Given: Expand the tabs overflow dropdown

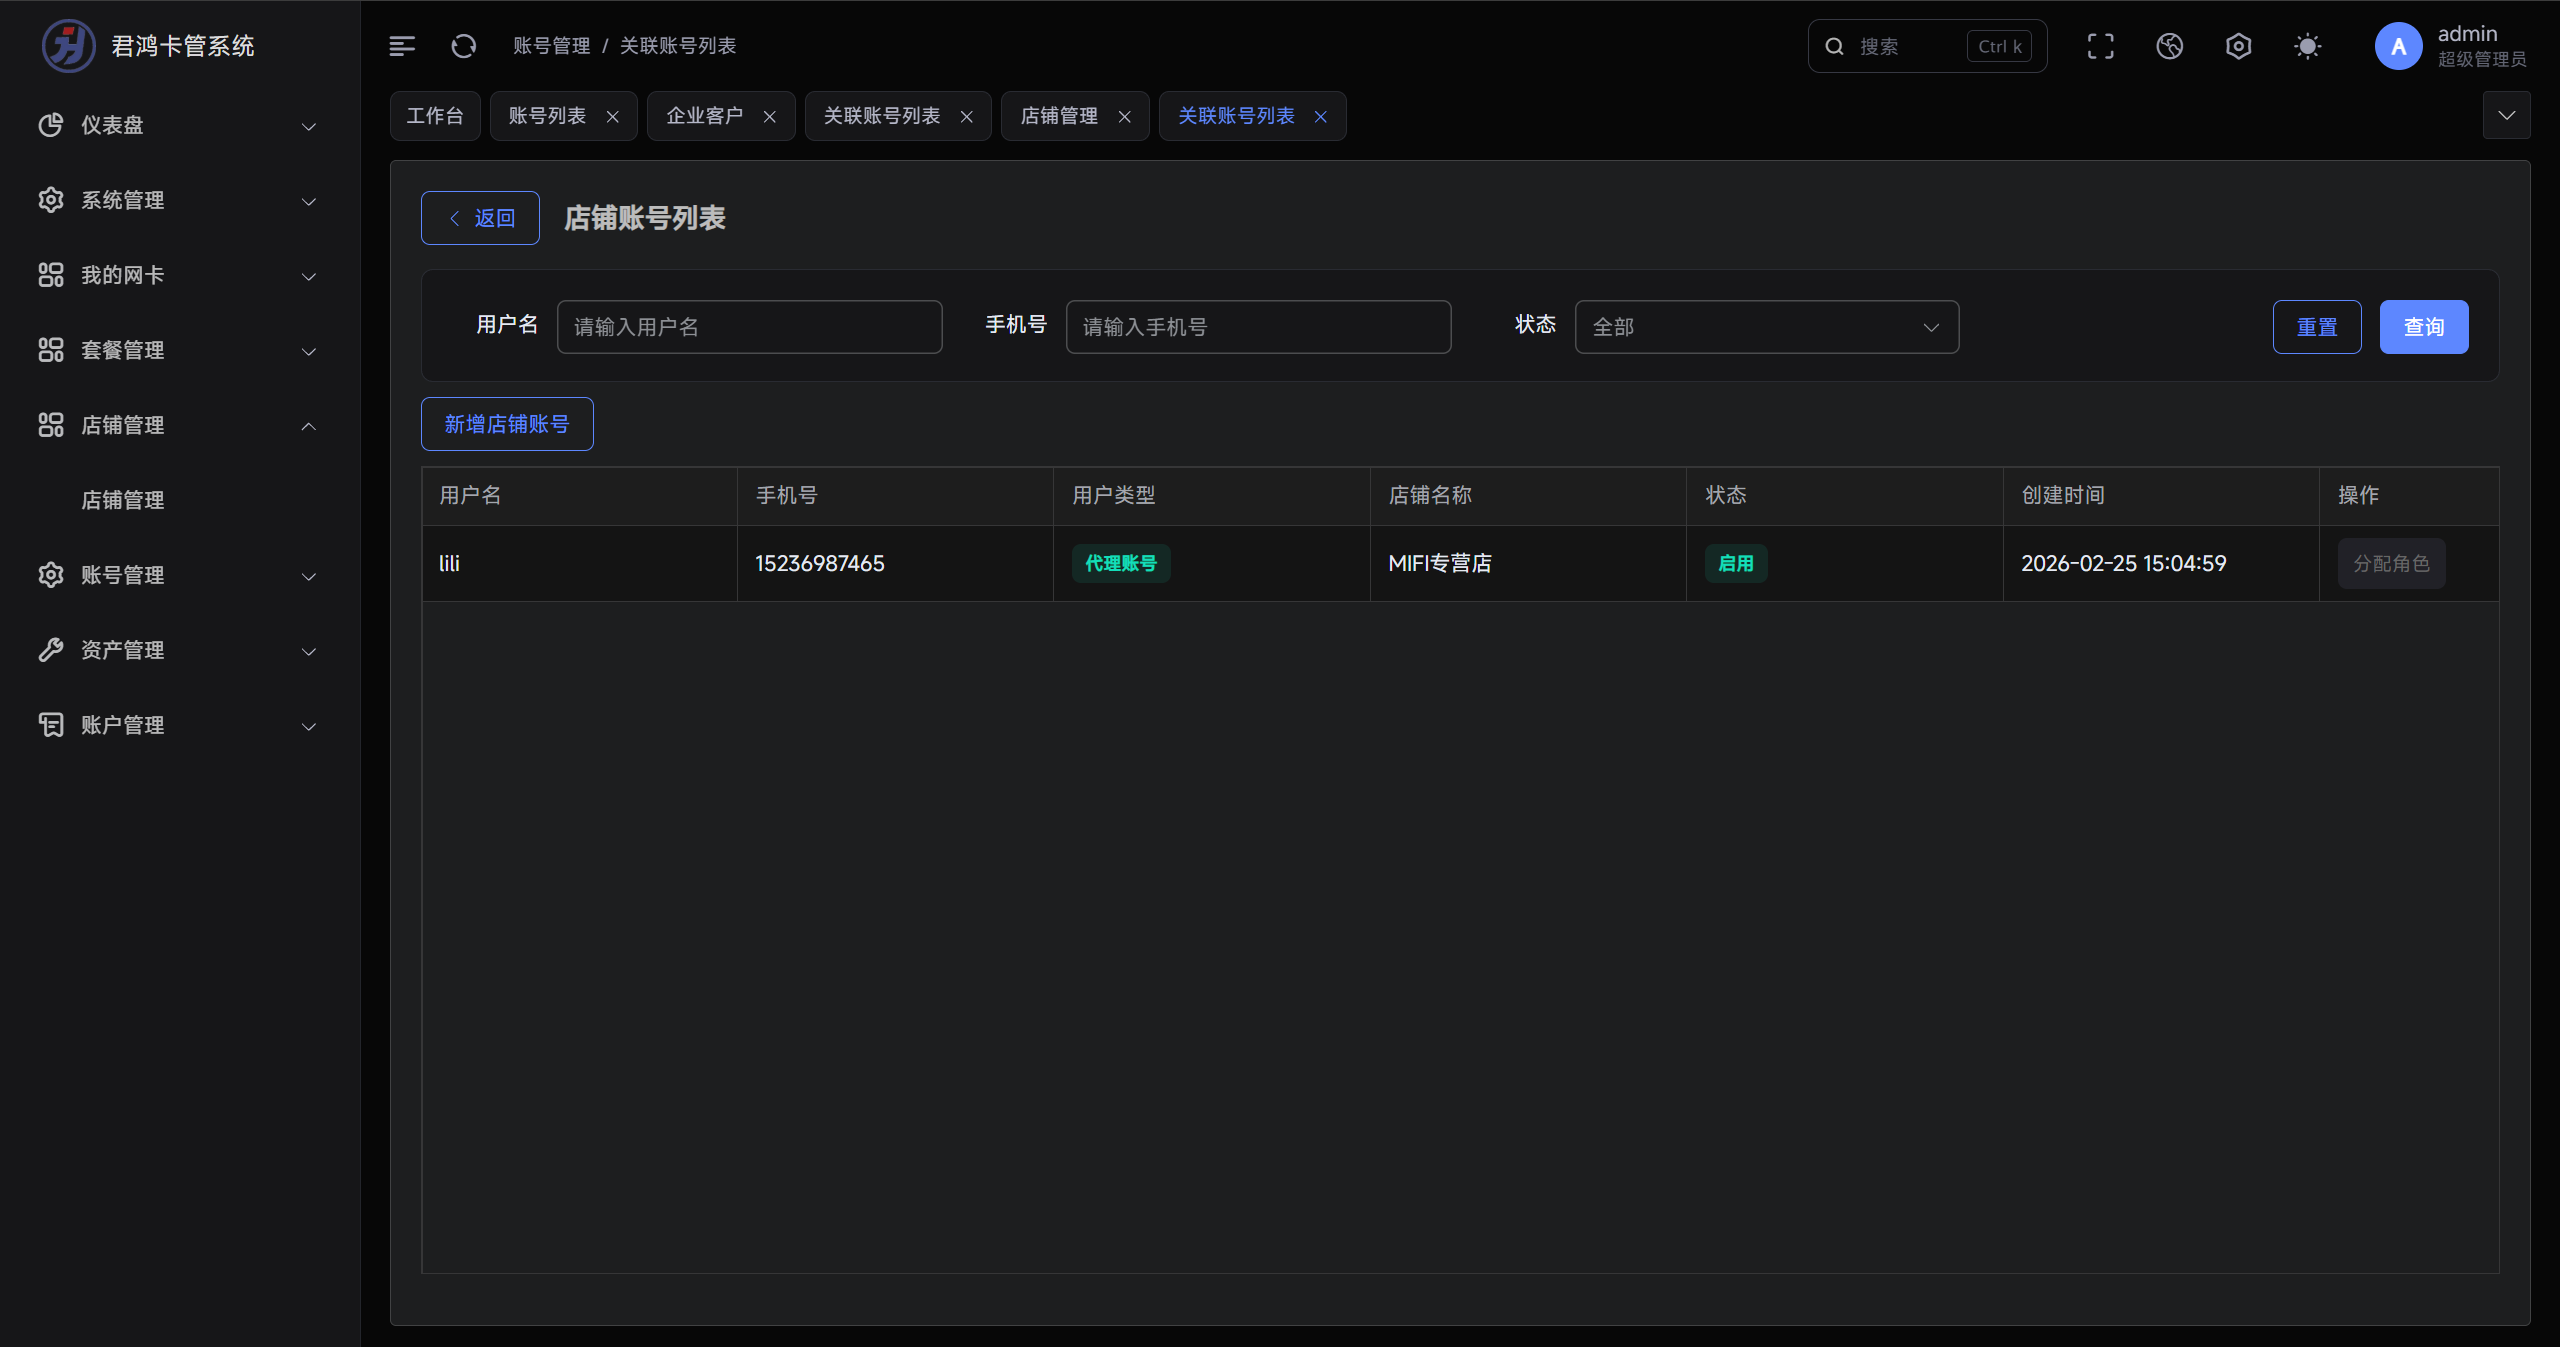Looking at the screenshot, I should click(2506, 116).
